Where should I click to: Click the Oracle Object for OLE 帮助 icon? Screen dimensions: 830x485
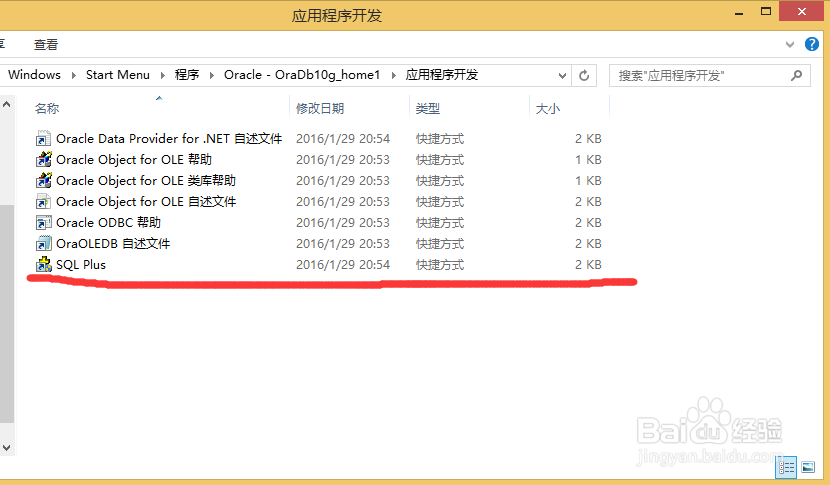coord(43,159)
